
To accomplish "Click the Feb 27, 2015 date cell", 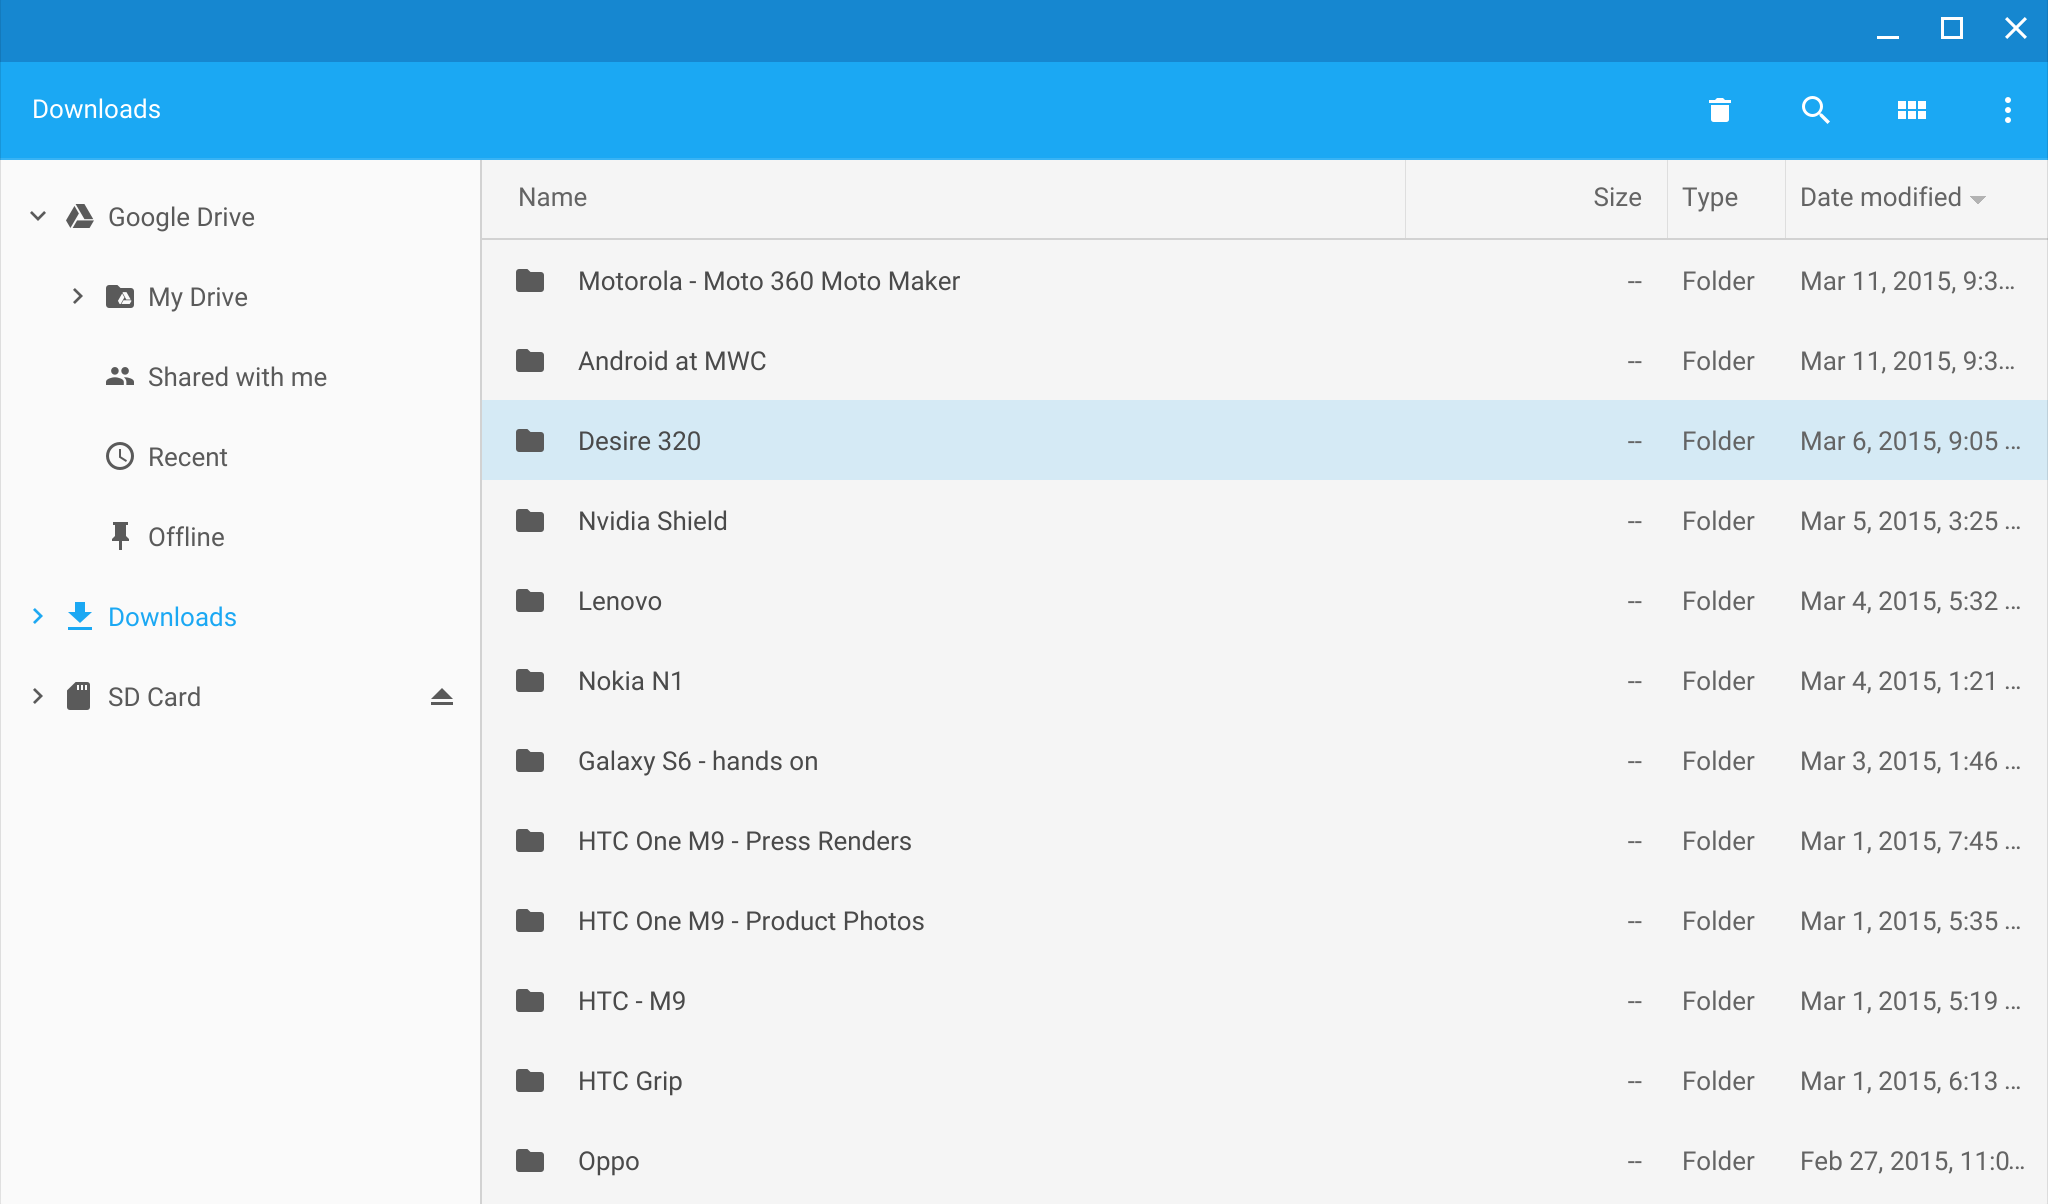I will (x=1912, y=1161).
